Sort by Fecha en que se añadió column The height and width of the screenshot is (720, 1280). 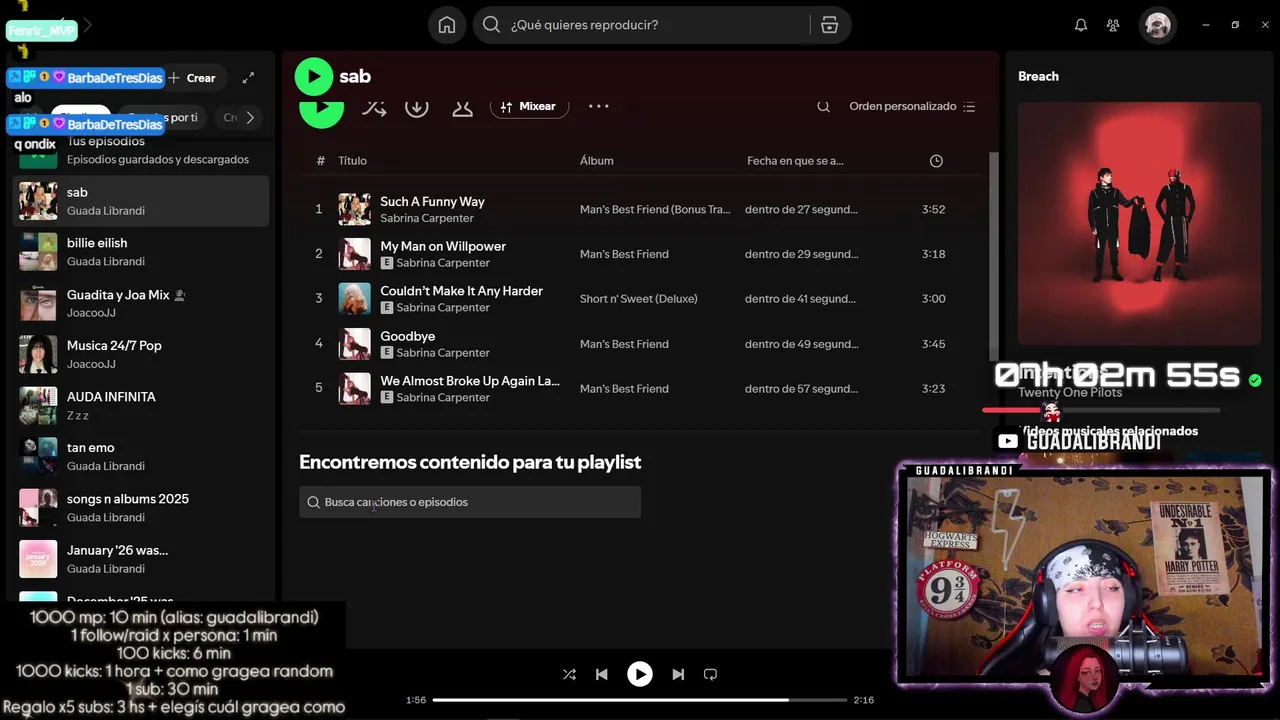tap(795, 161)
